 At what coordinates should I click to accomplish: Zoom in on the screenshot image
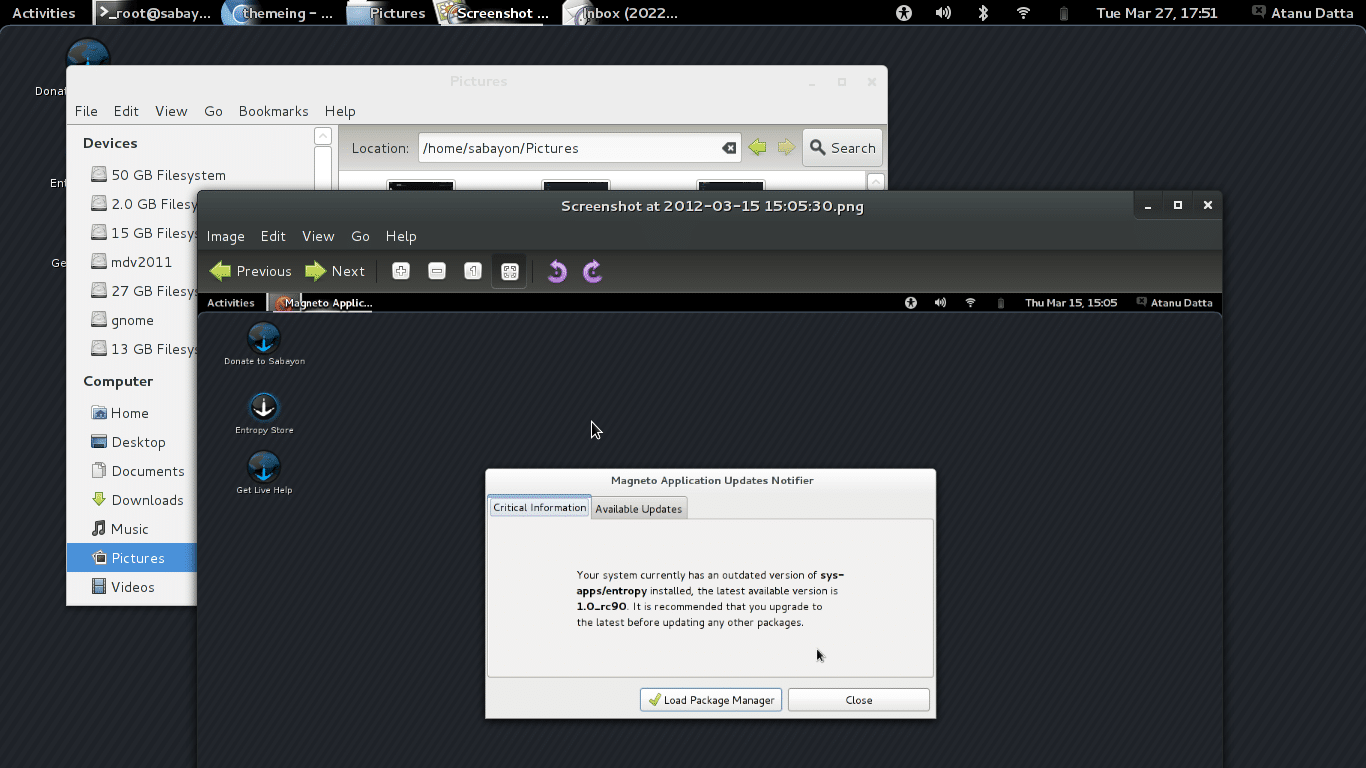[x=401, y=271]
